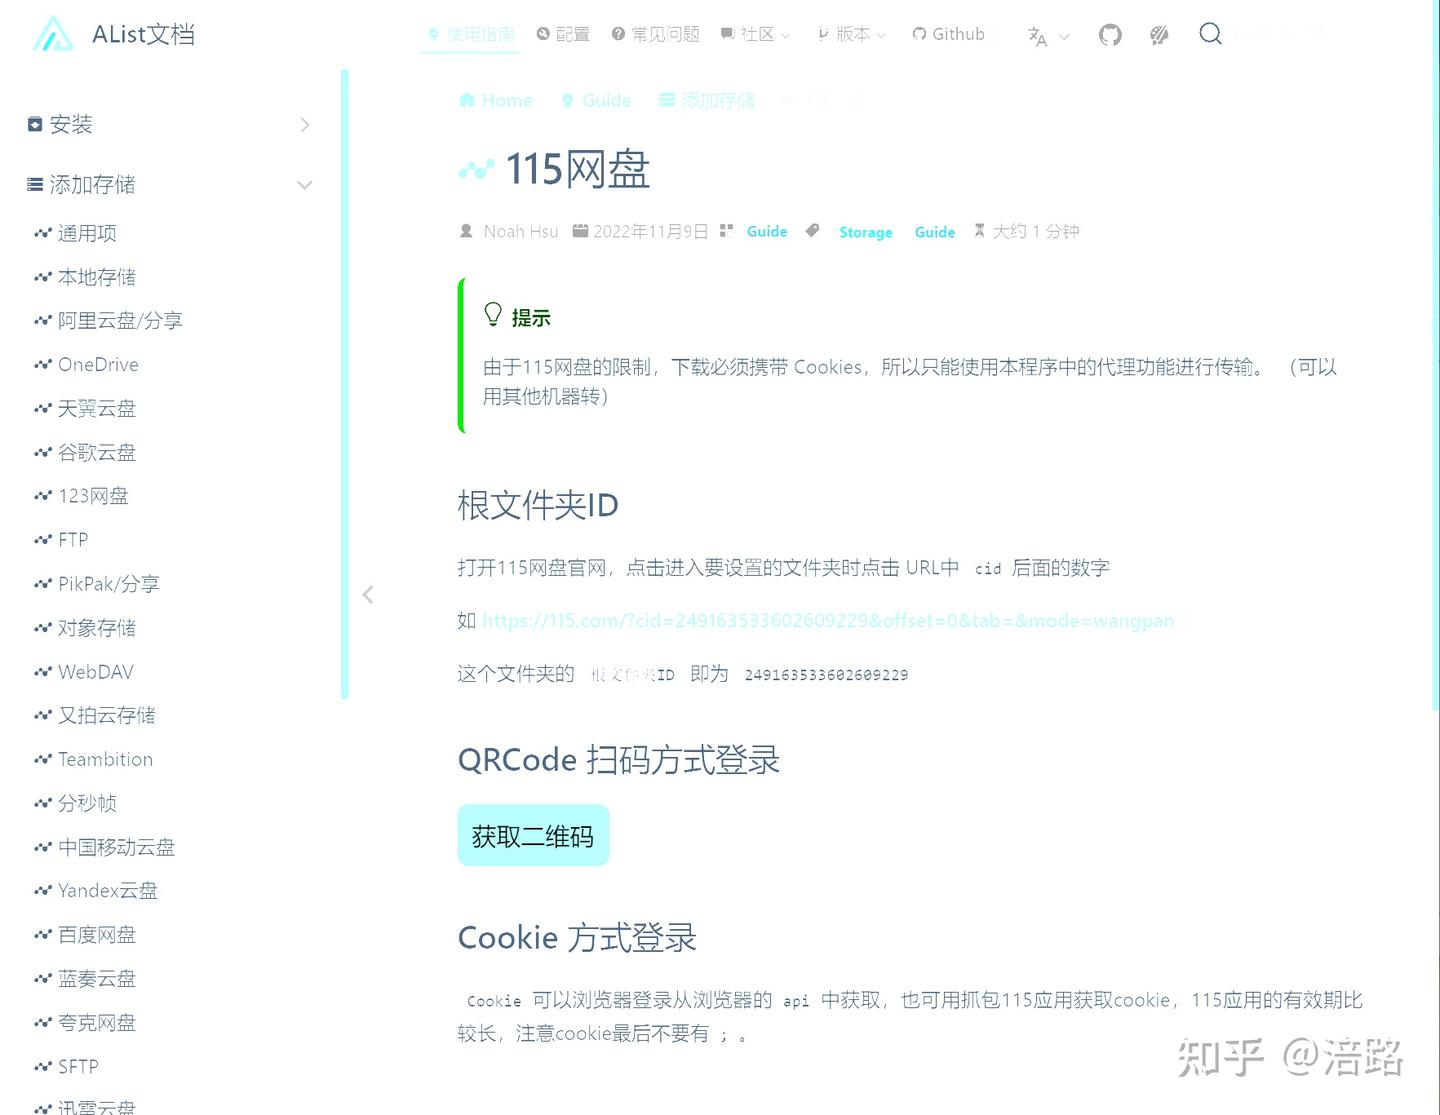Open the 社区 dropdown menu
This screenshot has width=1440, height=1115.
pyautogui.click(x=755, y=34)
